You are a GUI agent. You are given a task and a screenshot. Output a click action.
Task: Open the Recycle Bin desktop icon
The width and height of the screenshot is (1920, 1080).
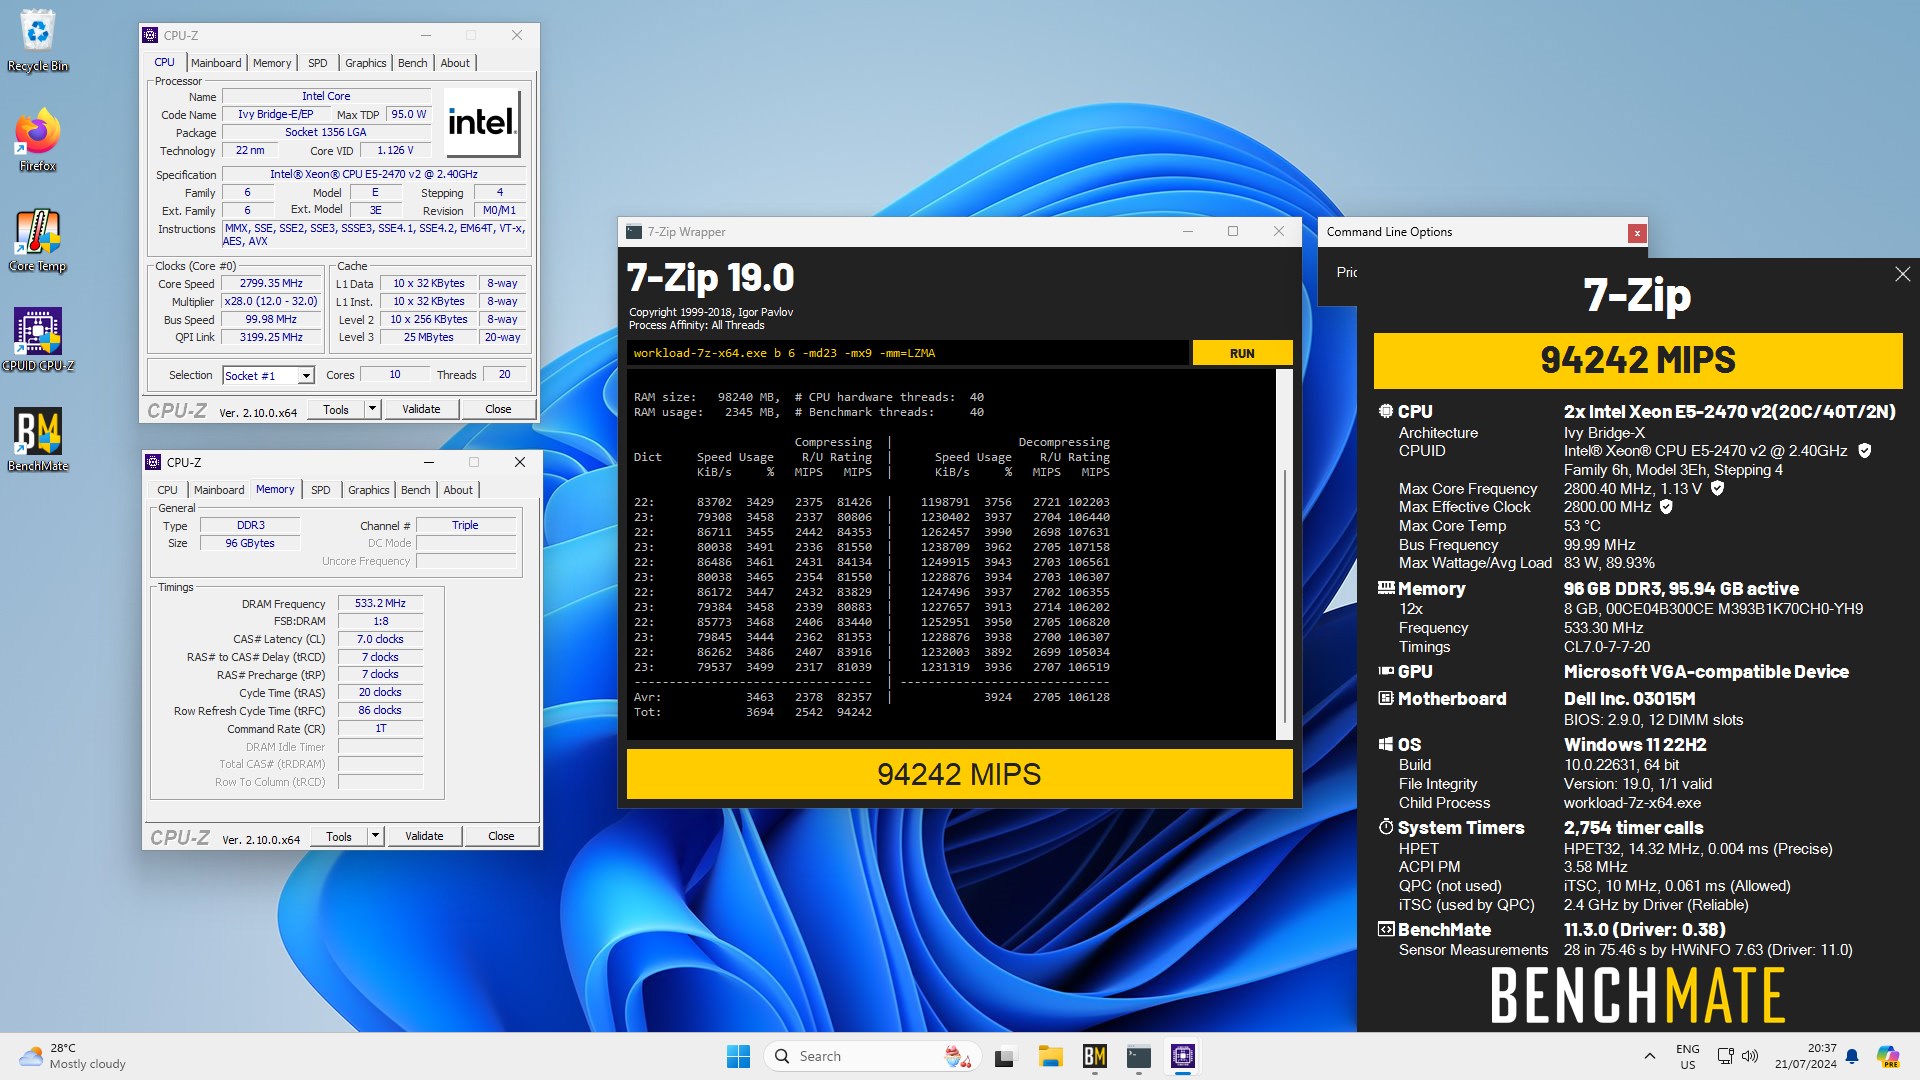click(38, 40)
